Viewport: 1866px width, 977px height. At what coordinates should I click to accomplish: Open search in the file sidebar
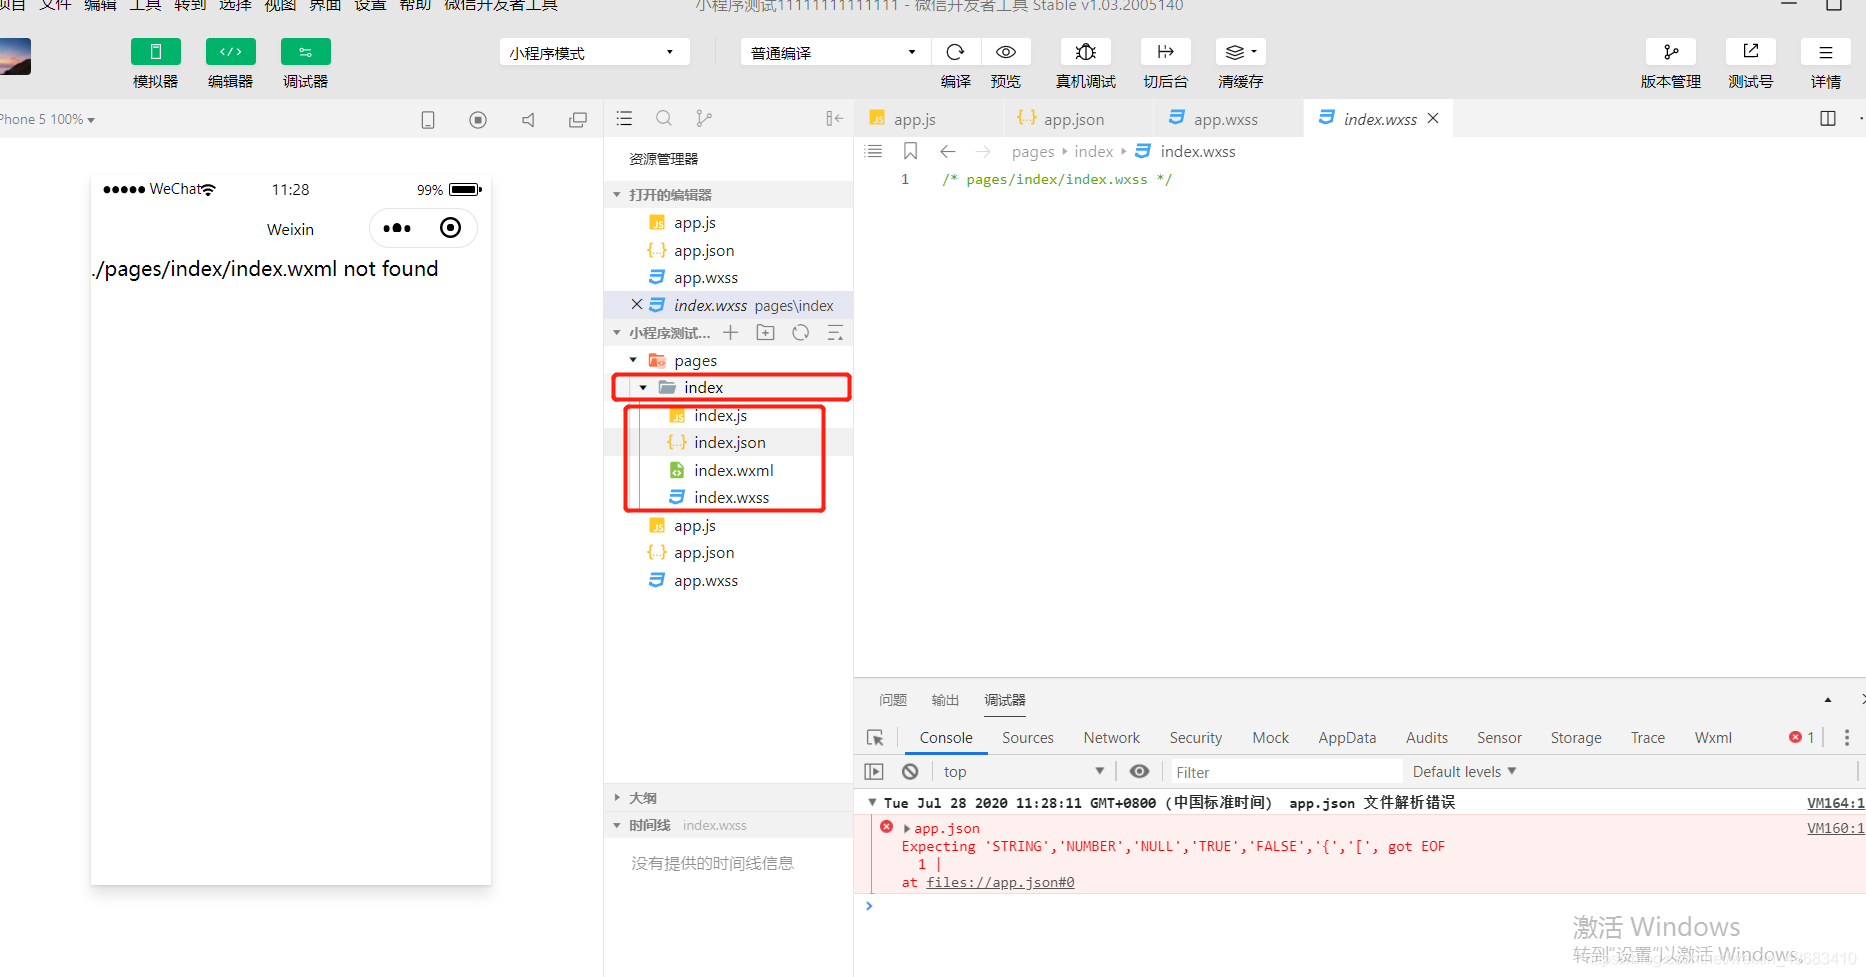[664, 119]
